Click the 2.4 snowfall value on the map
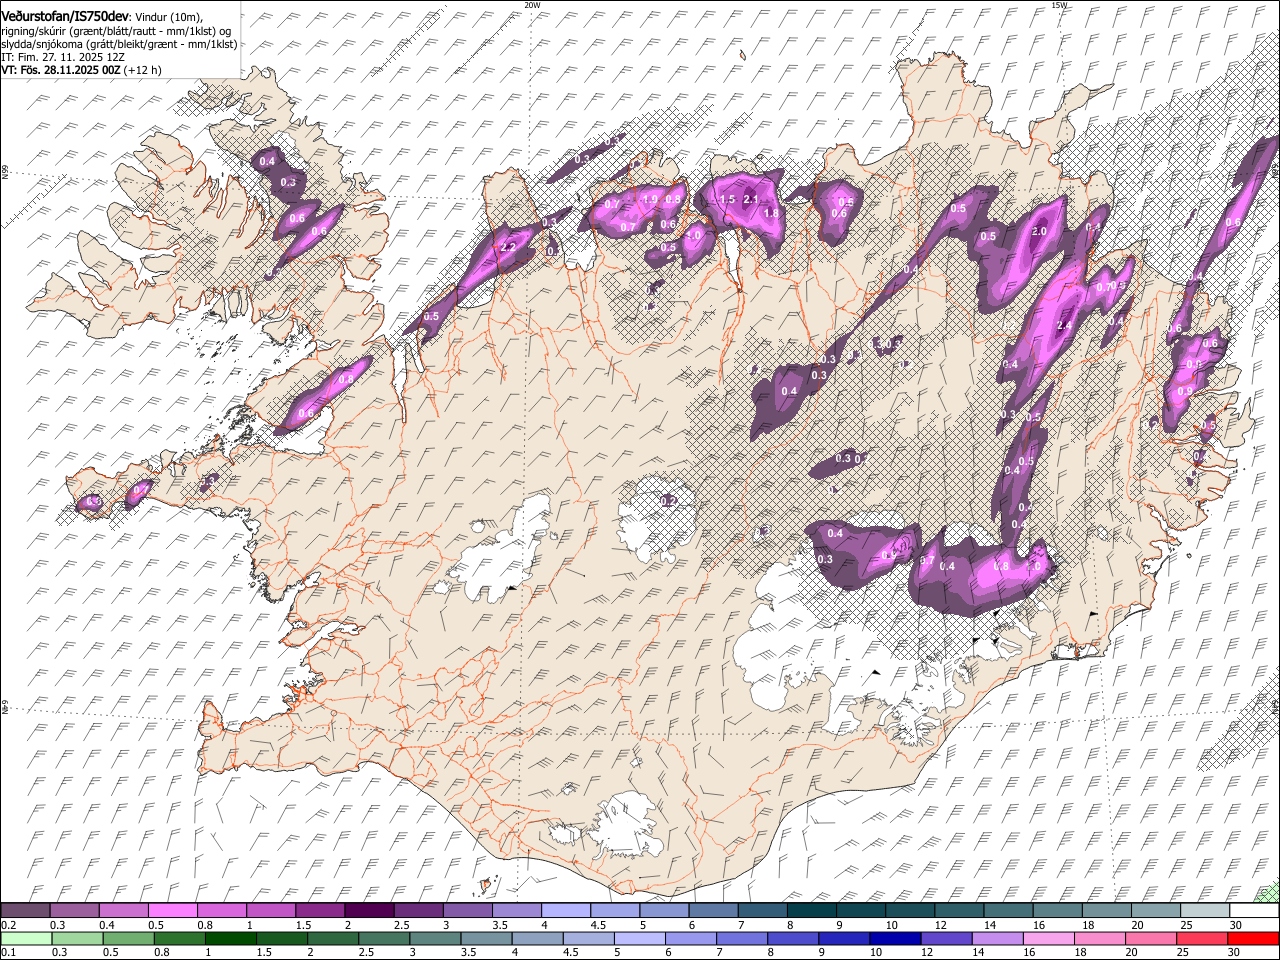This screenshot has width=1280, height=960. point(1064,326)
